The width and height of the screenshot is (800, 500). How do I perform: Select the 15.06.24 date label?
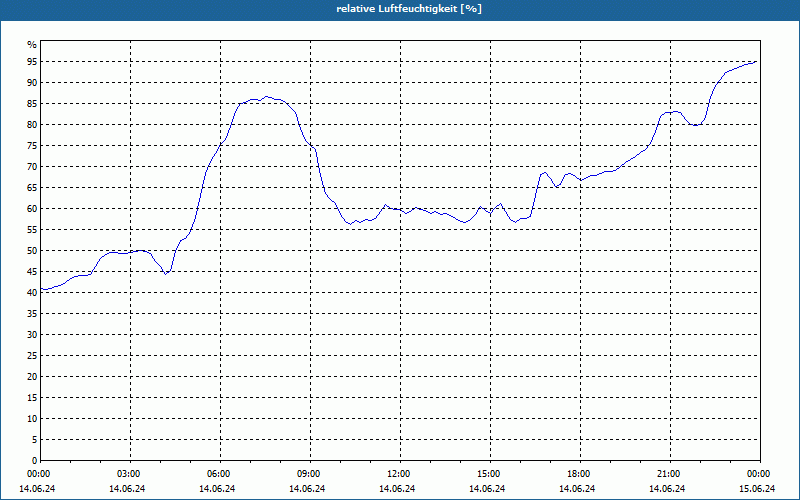(757, 489)
